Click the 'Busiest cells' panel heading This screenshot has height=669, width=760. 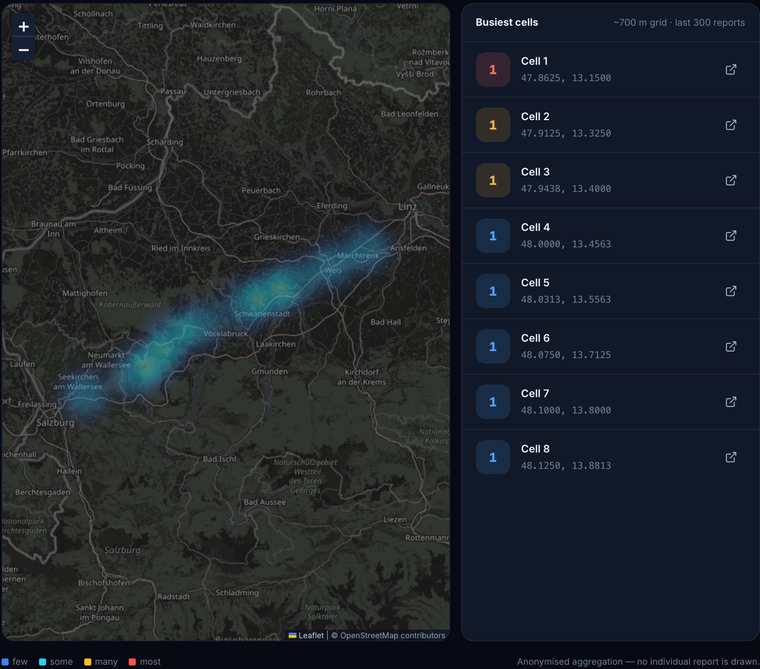pos(507,22)
